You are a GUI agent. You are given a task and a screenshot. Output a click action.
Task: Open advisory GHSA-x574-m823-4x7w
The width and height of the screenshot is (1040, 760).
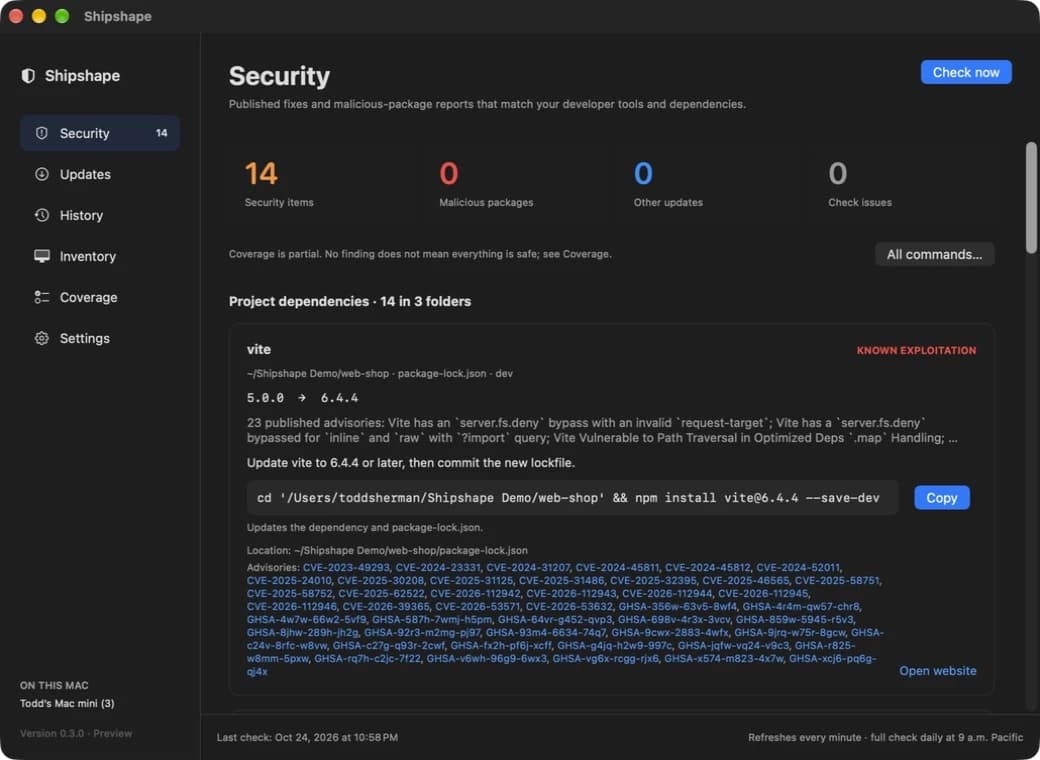click(x=724, y=659)
